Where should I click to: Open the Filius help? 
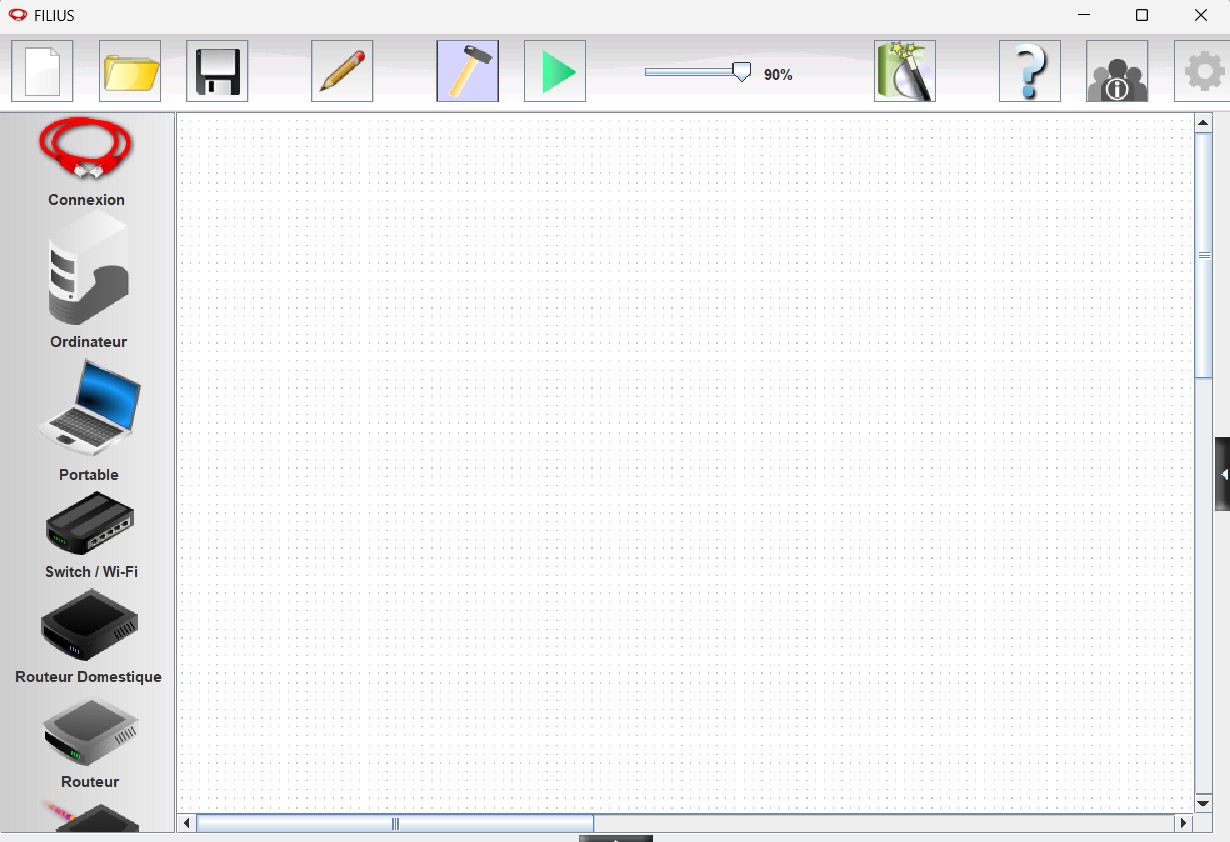click(x=1029, y=71)
